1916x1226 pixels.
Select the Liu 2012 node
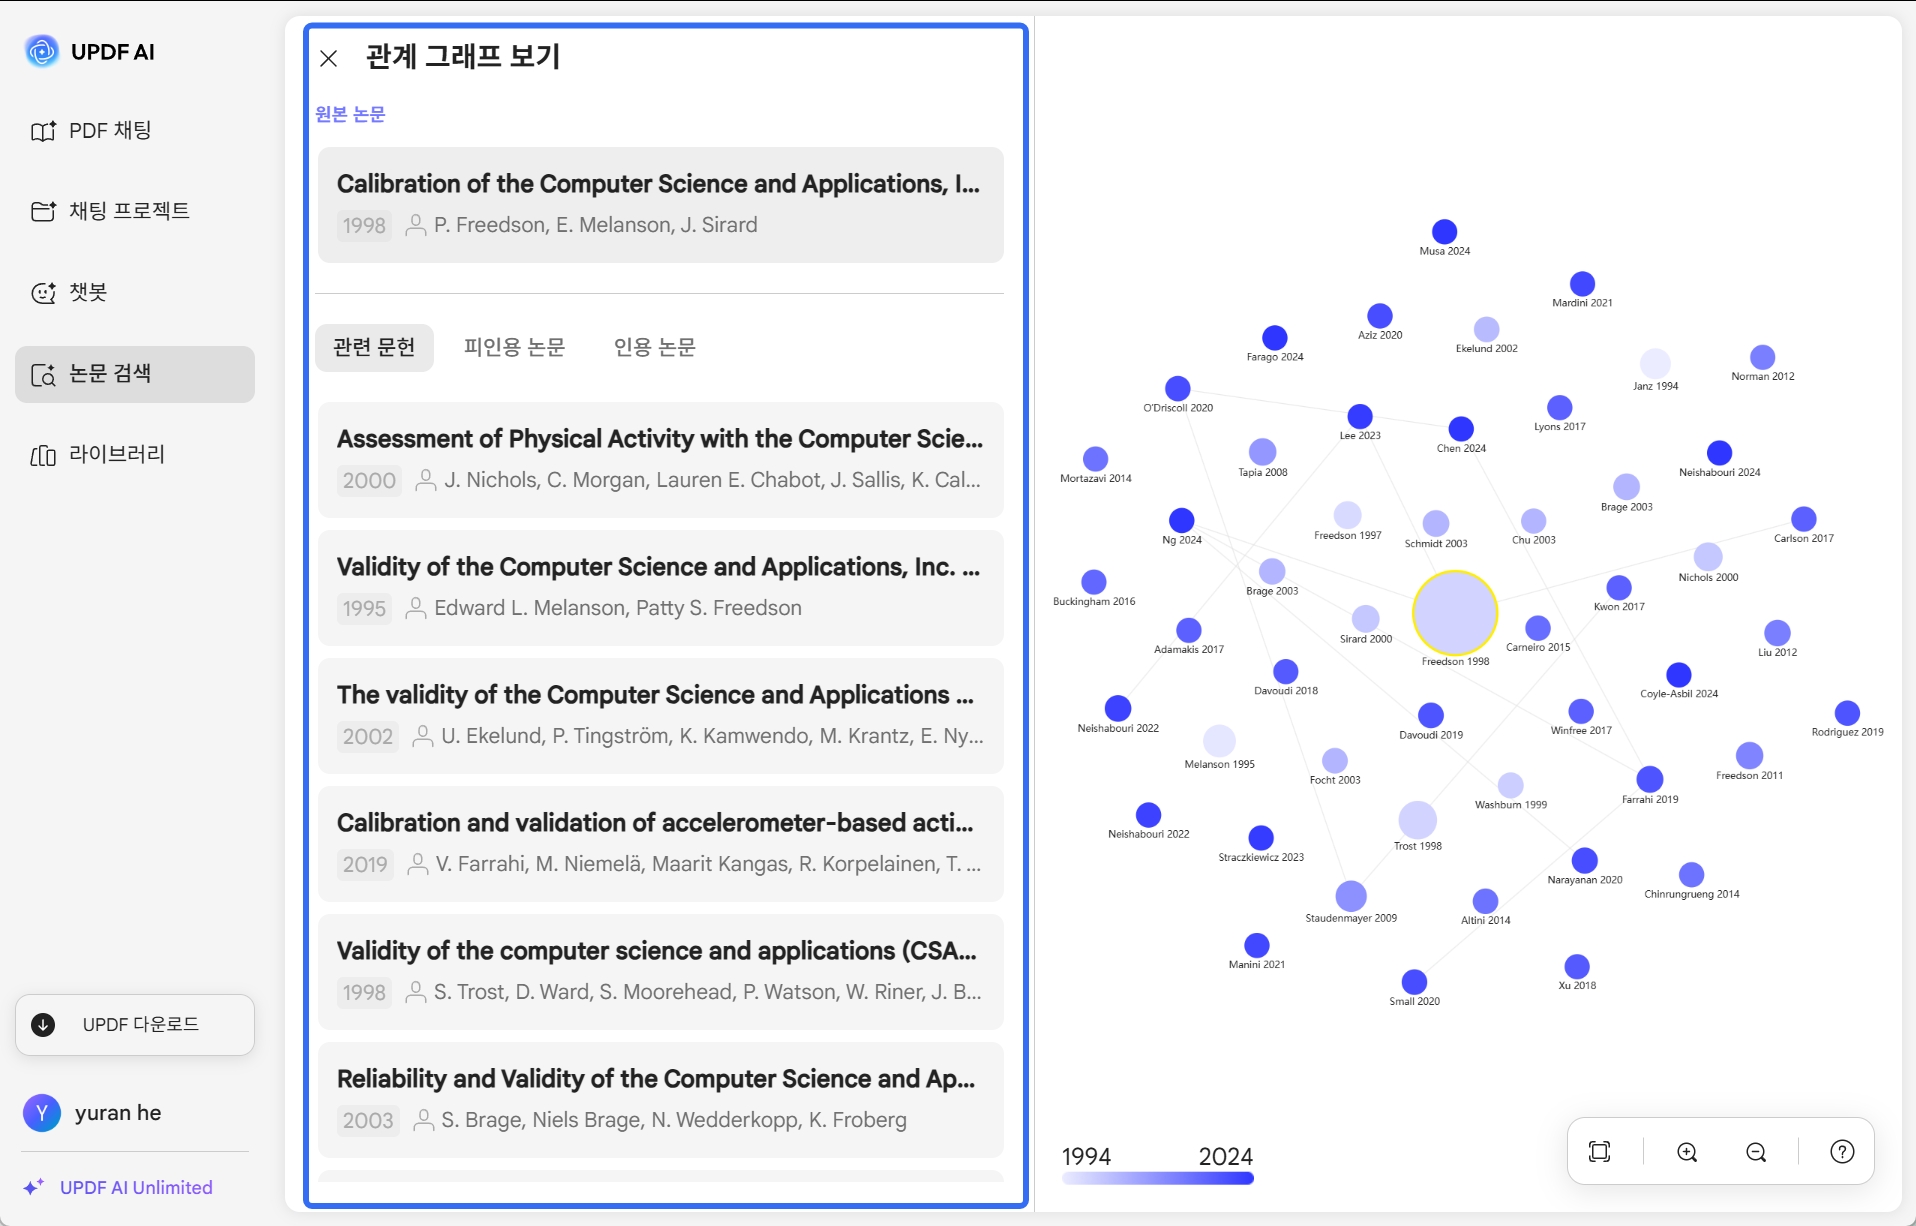pos(1778,633)
